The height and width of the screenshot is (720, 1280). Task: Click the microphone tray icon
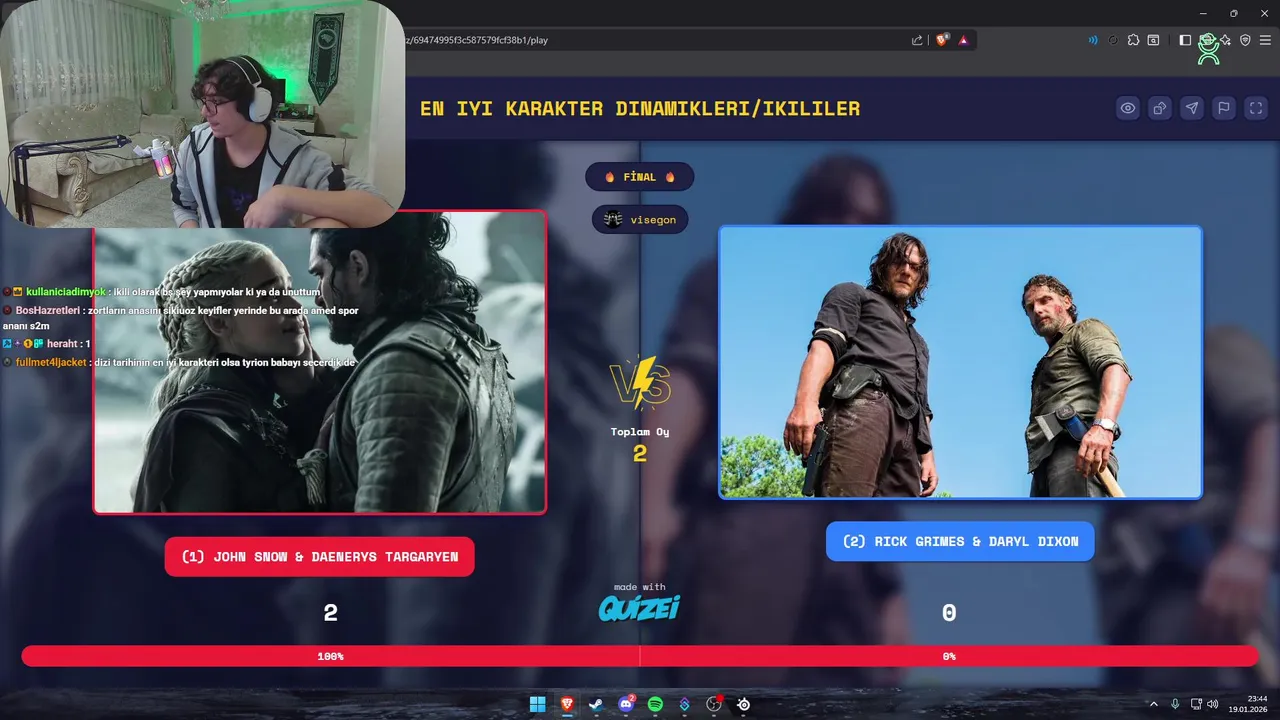pyautogui.click(x=1175, y=704)
